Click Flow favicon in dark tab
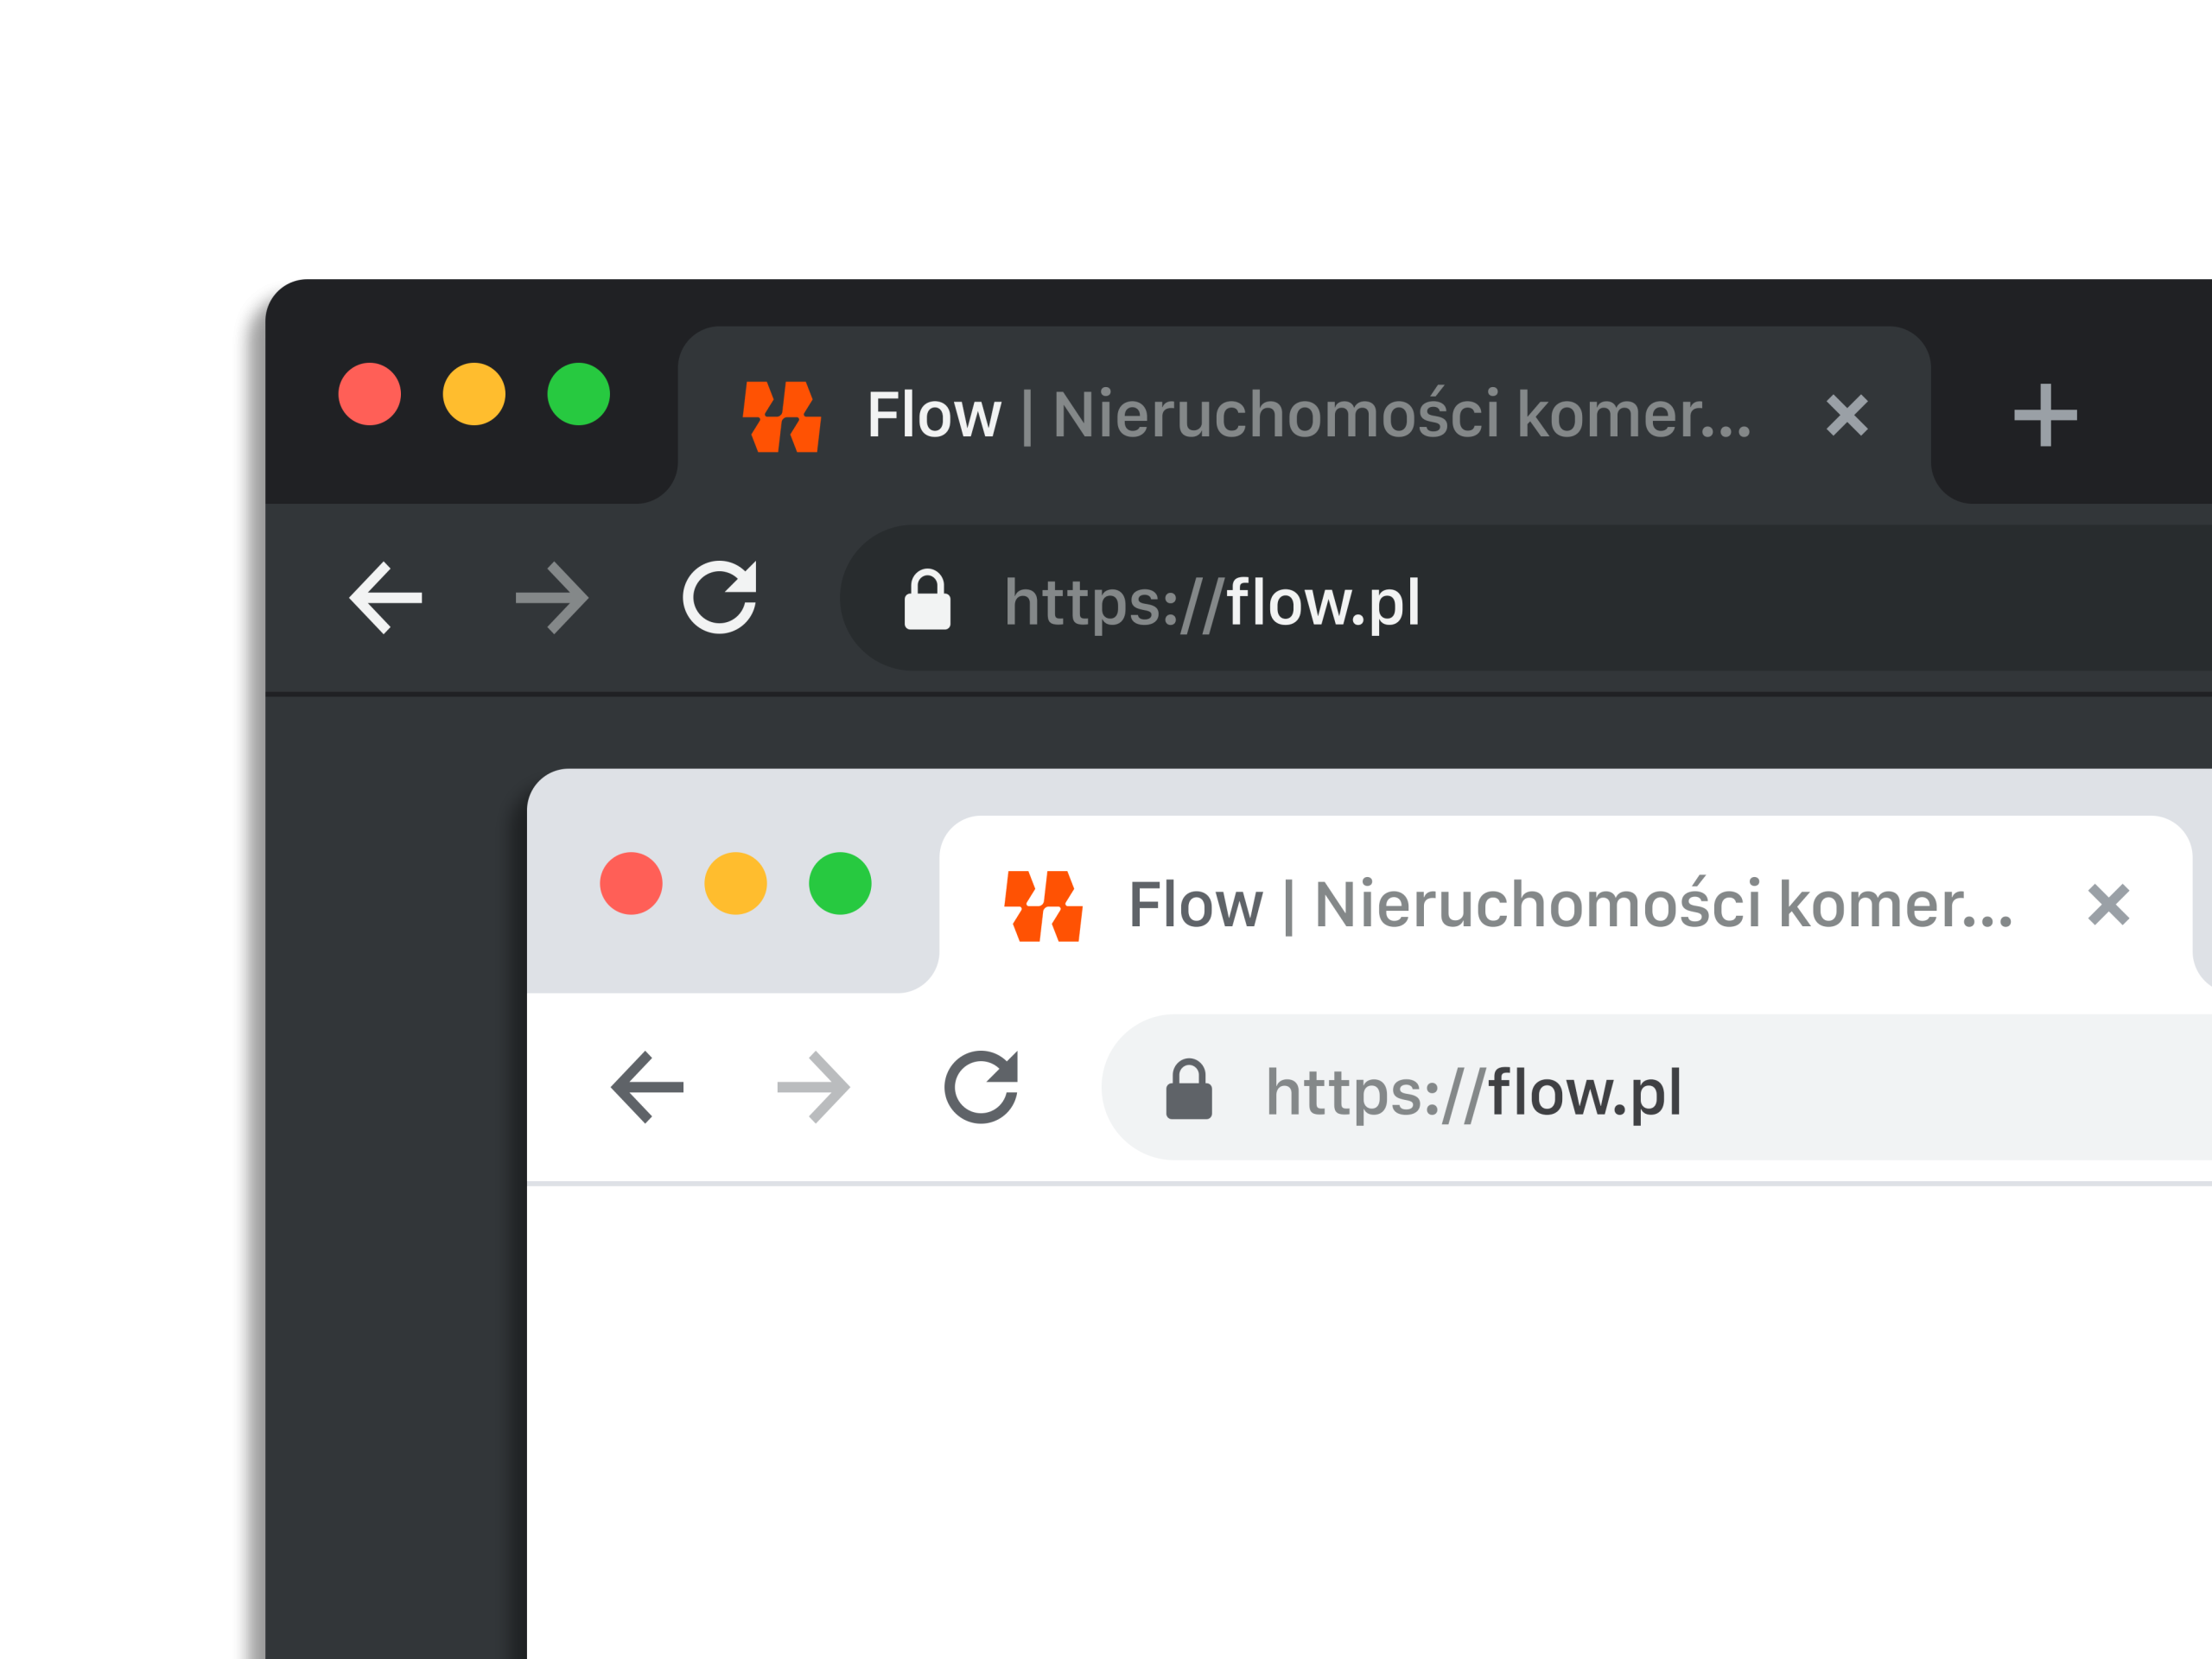 [x=781, y=416]
